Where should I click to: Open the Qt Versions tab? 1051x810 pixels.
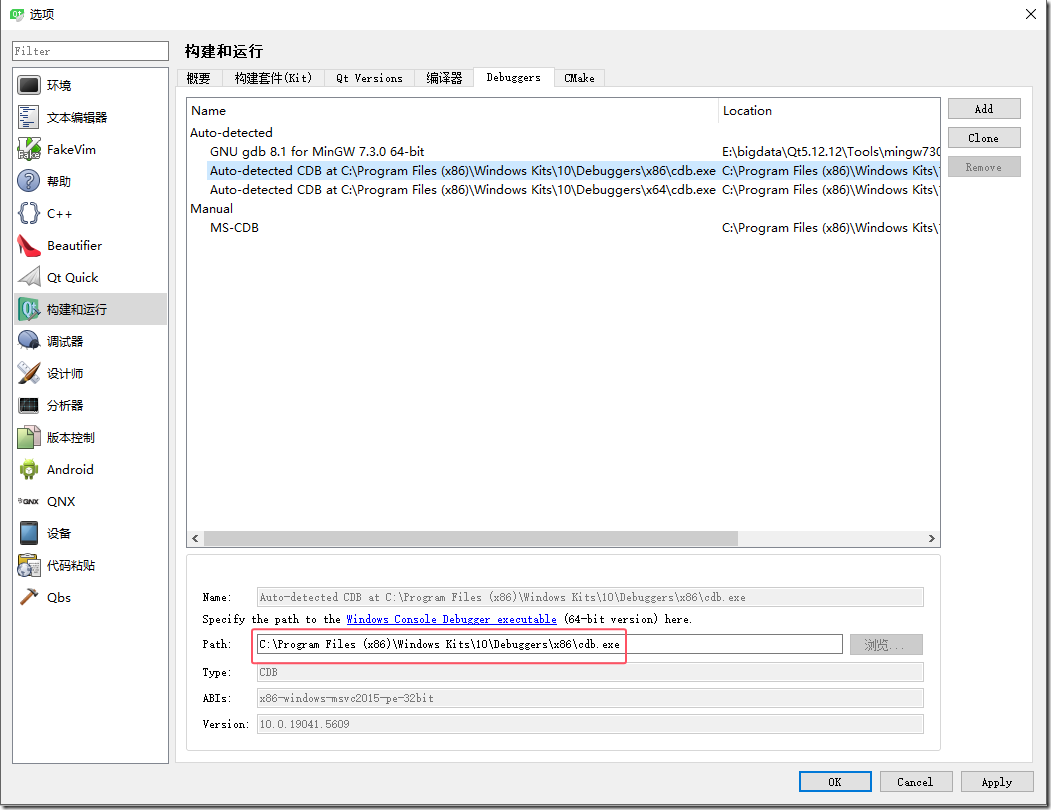(369, 78)
